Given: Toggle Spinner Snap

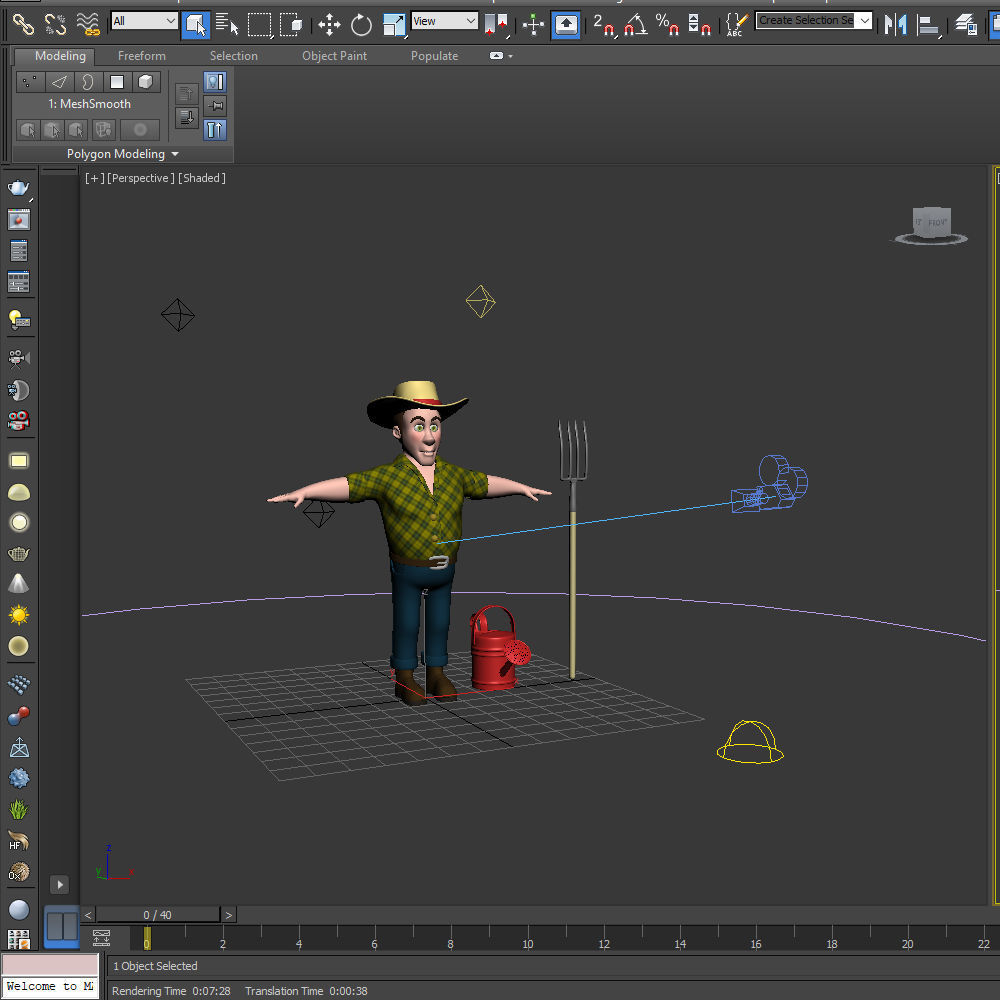Looking at the screenshot, I should coord(699,25).
